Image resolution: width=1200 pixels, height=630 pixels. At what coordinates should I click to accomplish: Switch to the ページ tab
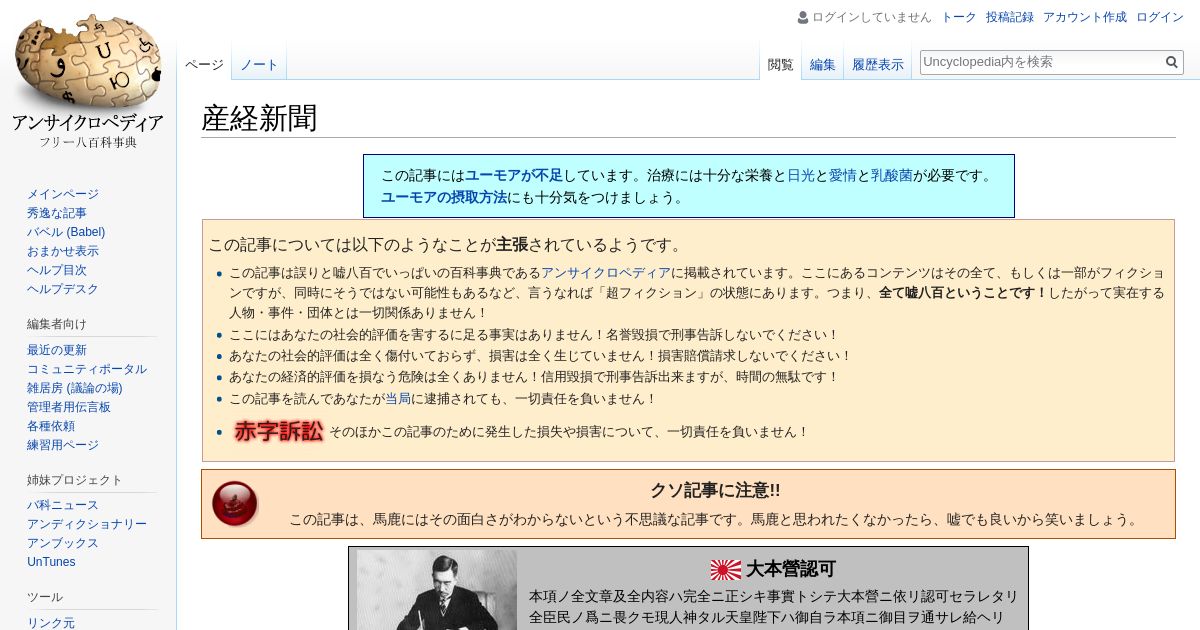pos(204,64)
